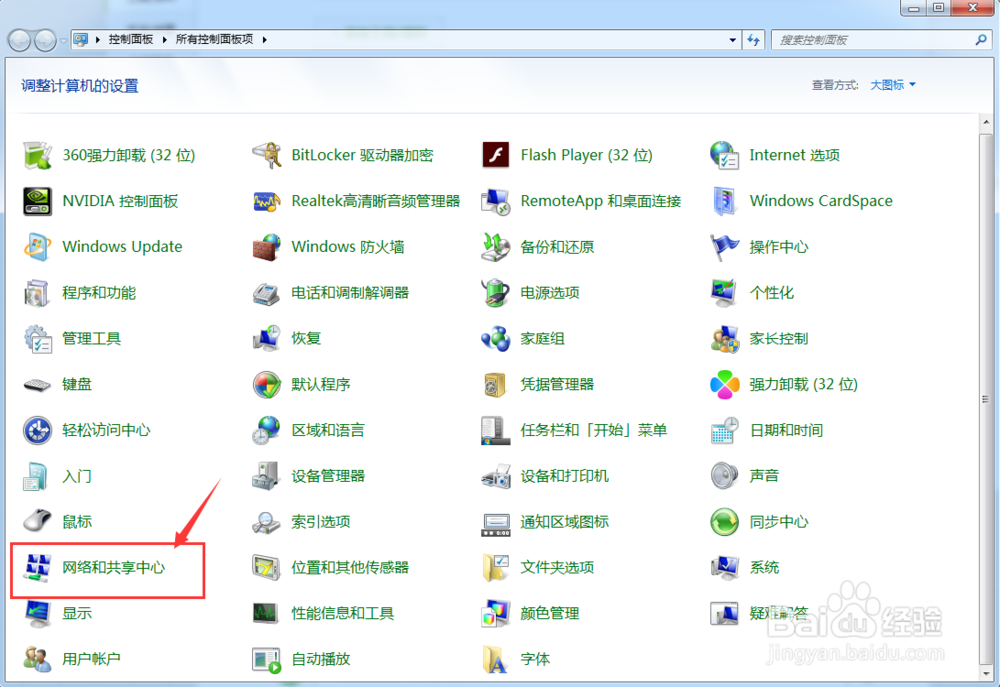The height and width of the screenshot is (687, 1000).
Task: Open the 设备和打印机 icon
Action: (496, 476)
